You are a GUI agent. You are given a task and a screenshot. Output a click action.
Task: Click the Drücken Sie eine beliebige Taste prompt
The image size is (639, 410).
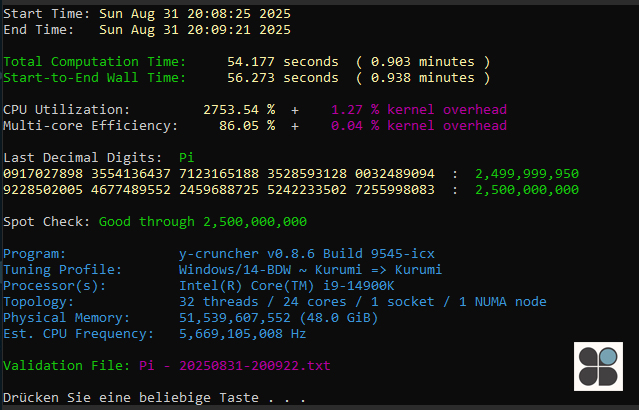tap(154, 397)
